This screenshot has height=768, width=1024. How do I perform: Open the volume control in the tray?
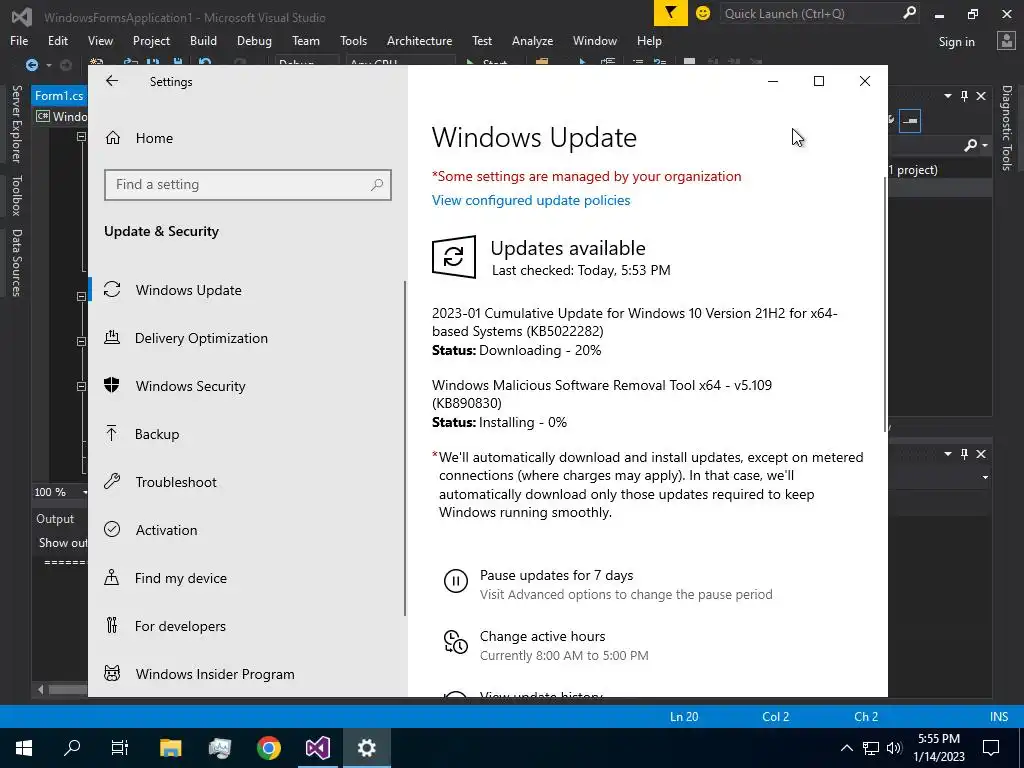tap(895, 748)
